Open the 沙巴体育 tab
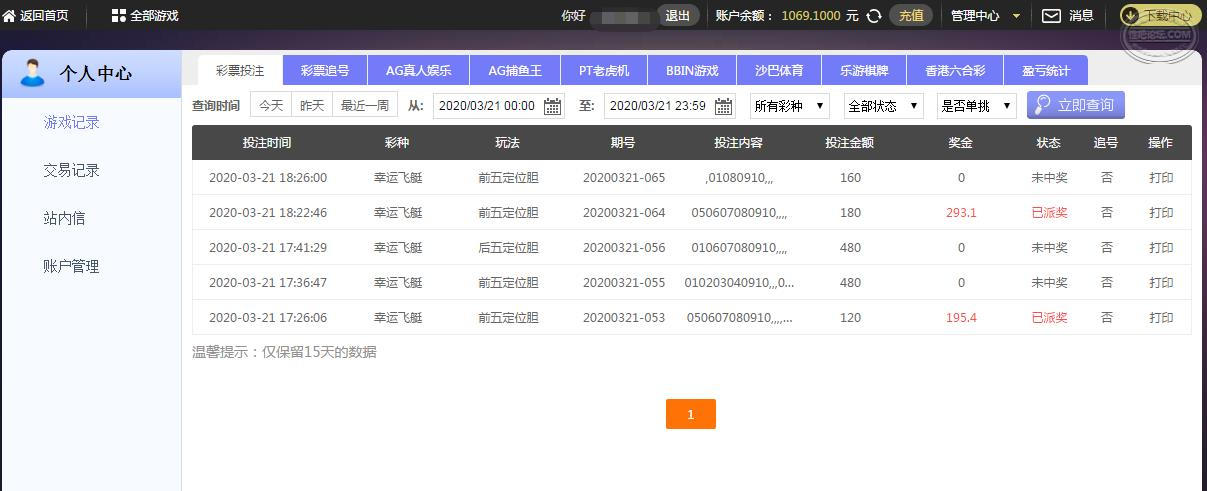 click(779, 71)
